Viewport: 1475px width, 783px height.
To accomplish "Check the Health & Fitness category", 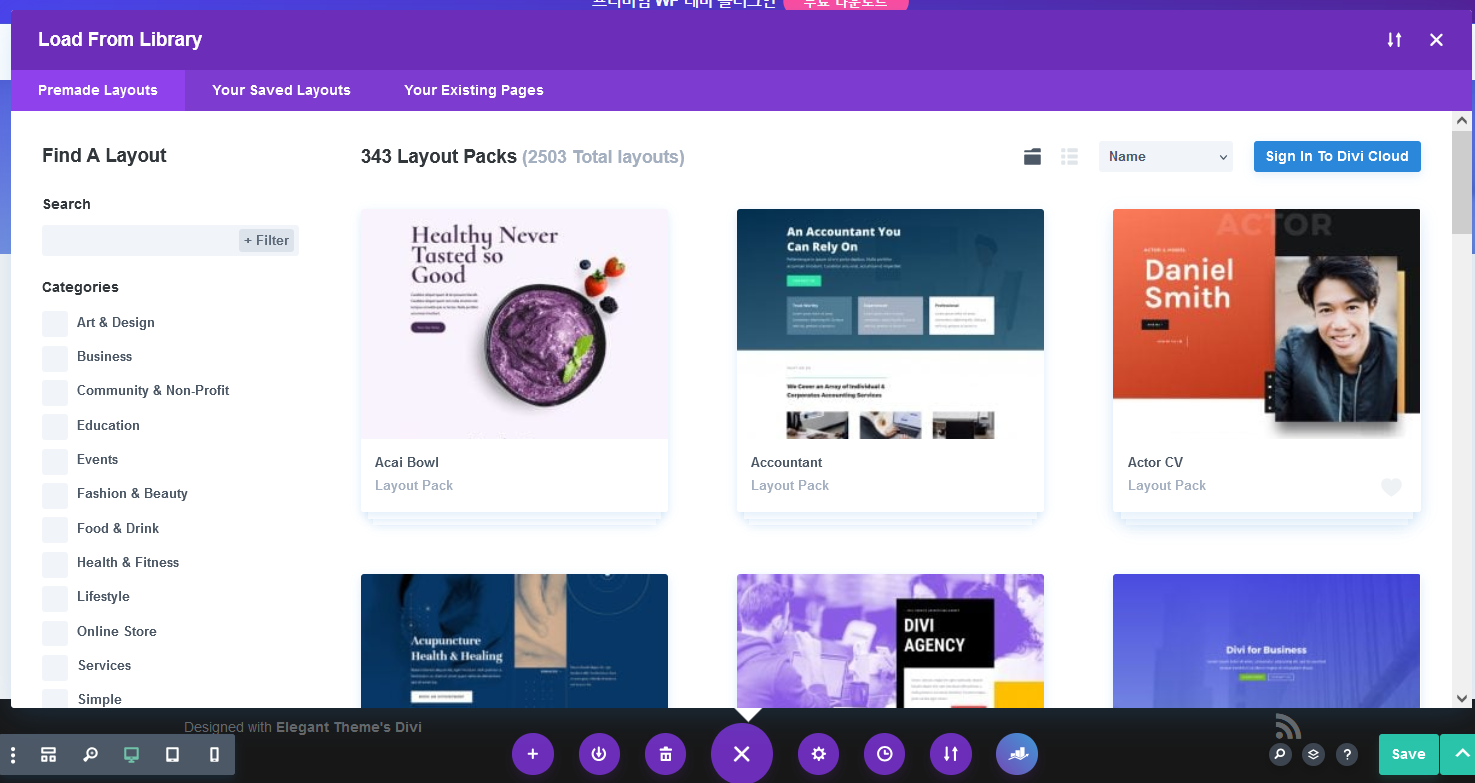I will [55, 564].
